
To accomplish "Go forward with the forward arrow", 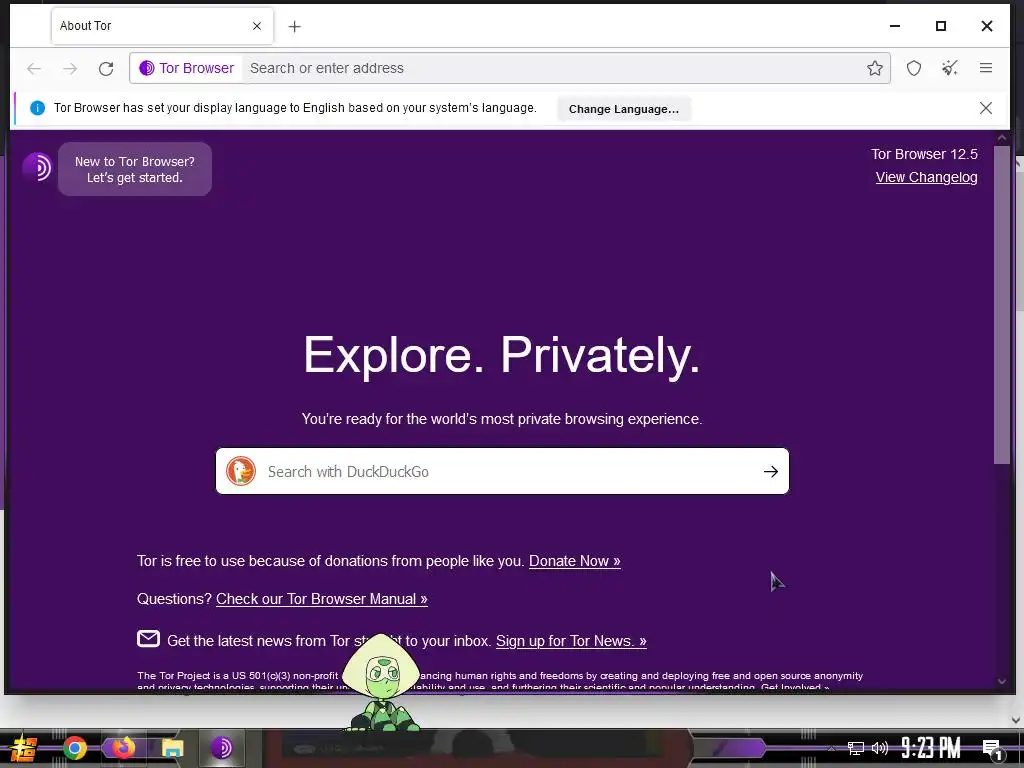I will (x=70, y=68).
